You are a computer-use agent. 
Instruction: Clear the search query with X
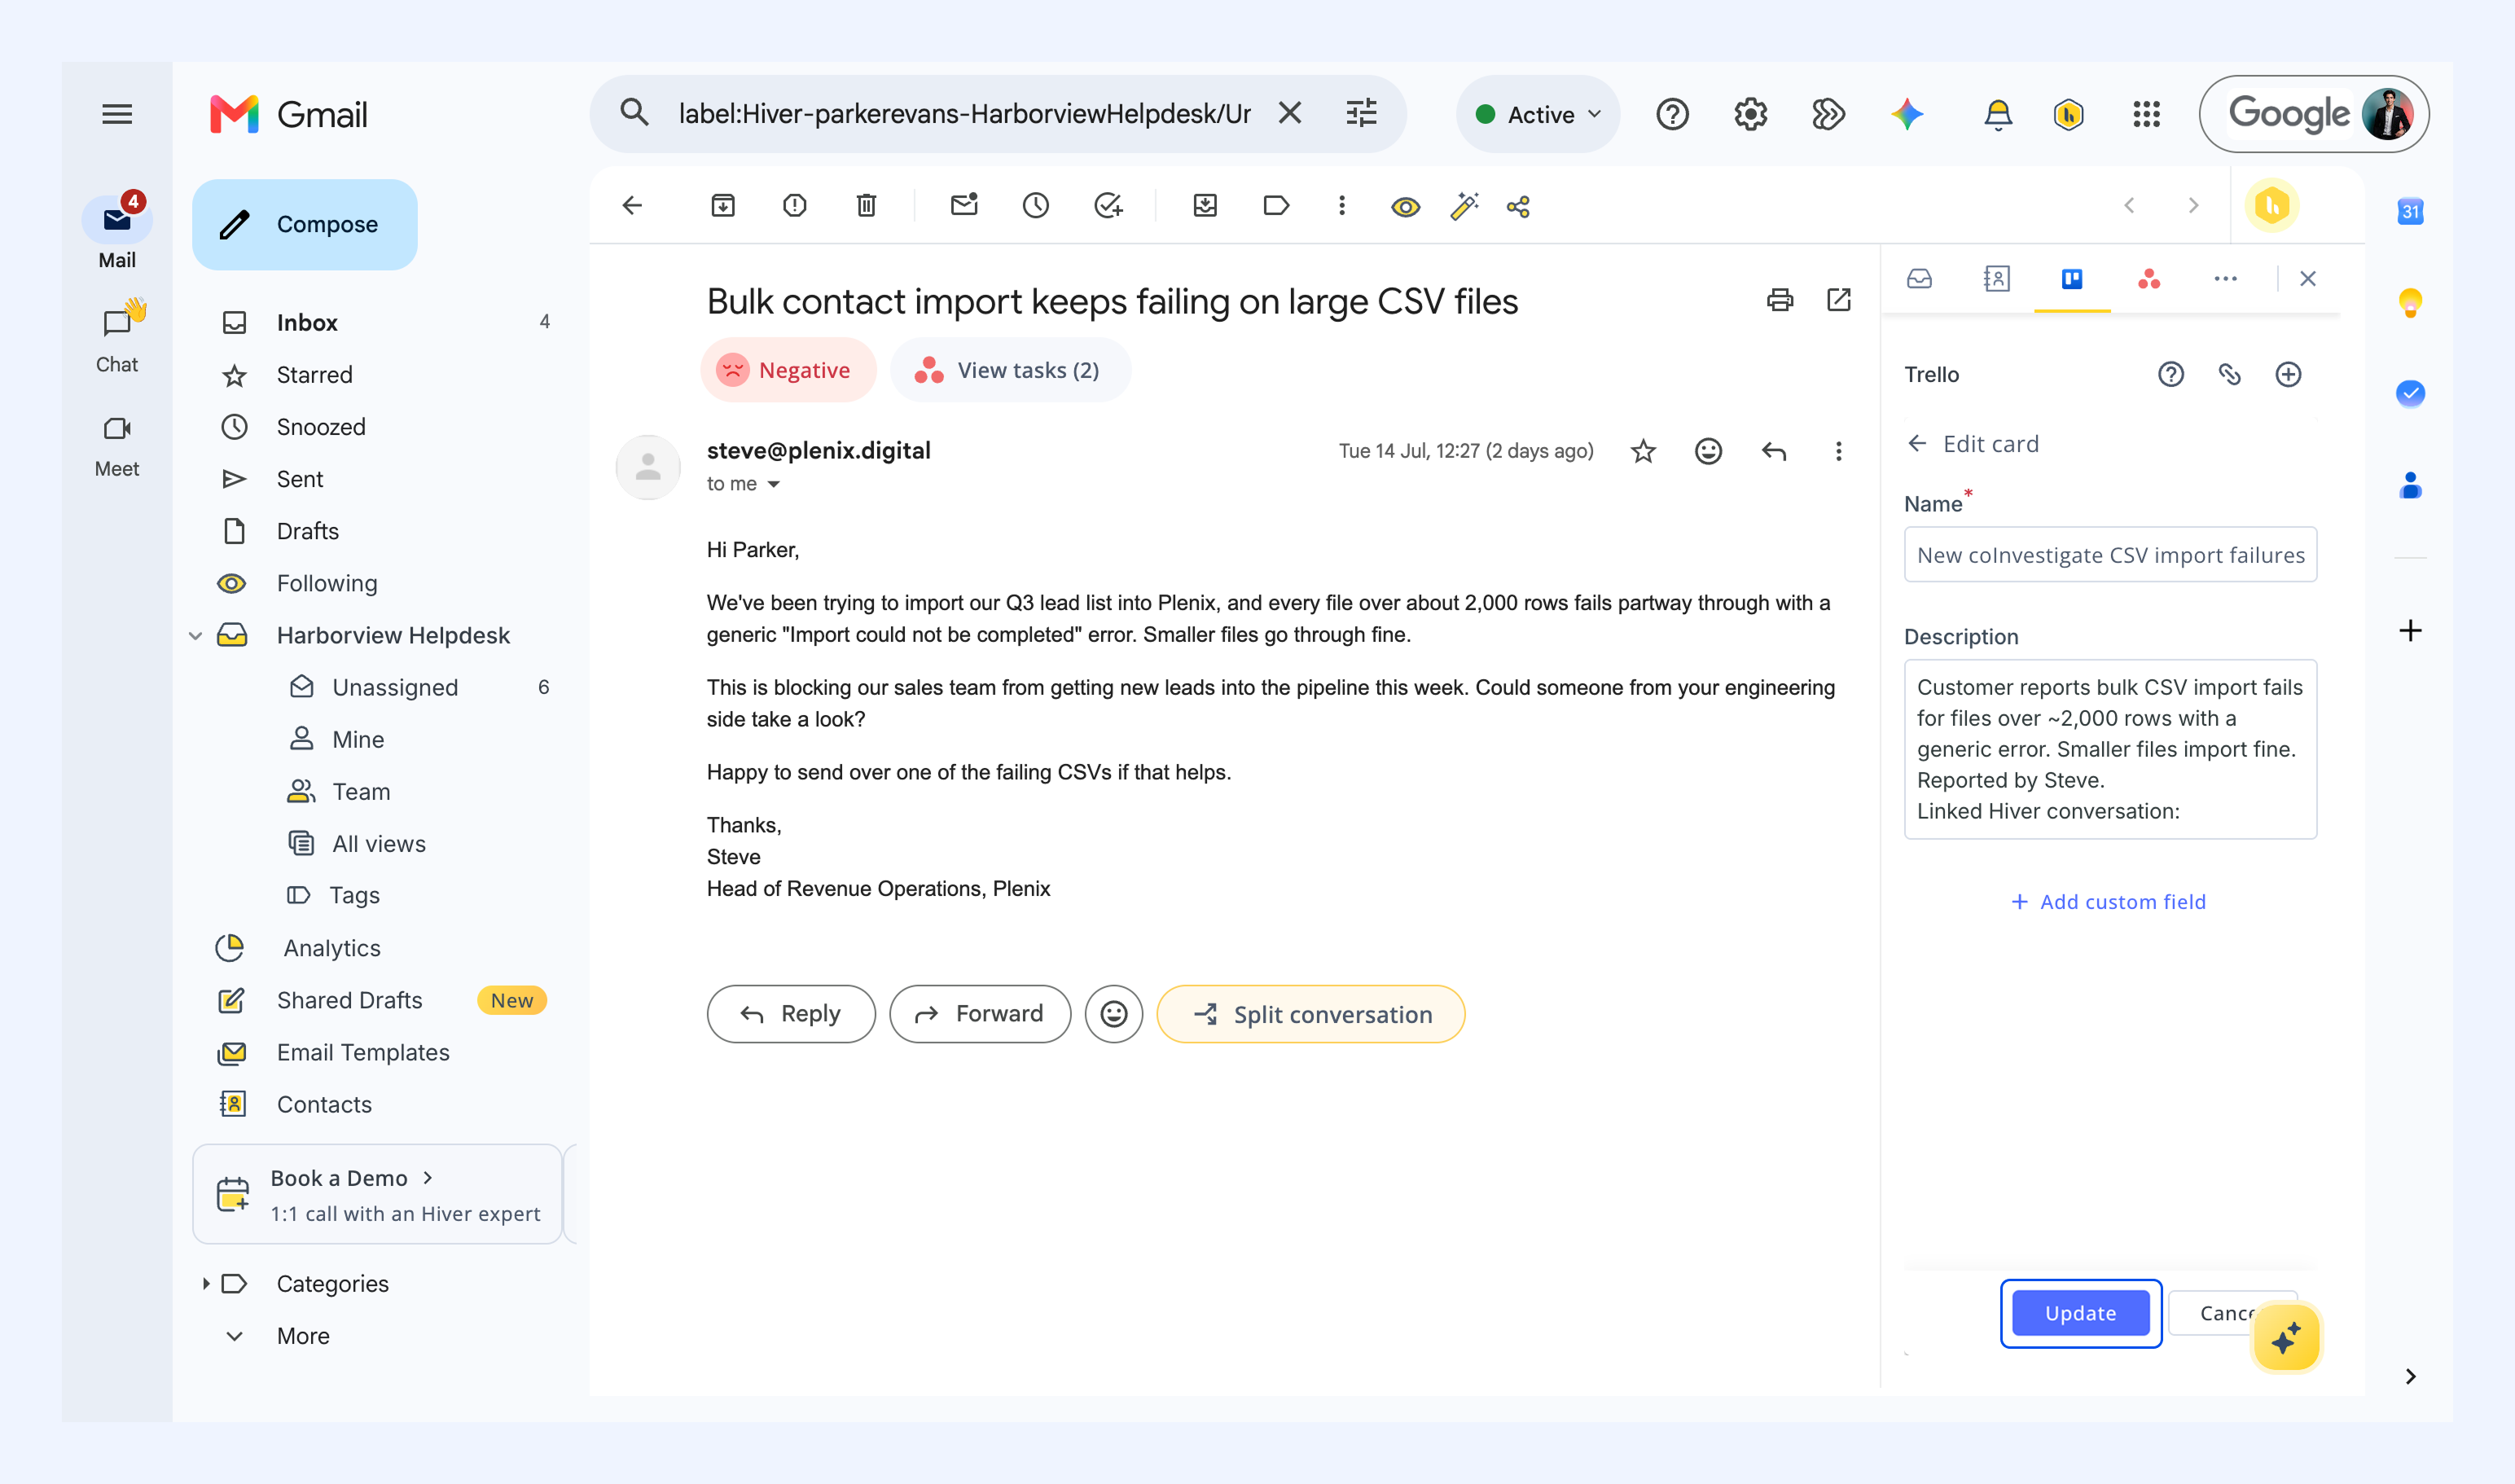pyautogui.click(x=1289, y=113)
